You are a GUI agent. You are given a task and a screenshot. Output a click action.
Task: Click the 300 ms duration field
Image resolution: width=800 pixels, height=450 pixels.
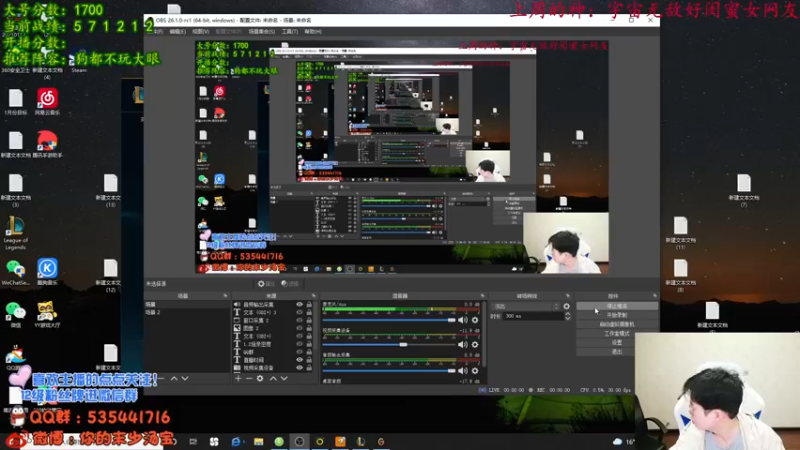(x=534, y=316)
